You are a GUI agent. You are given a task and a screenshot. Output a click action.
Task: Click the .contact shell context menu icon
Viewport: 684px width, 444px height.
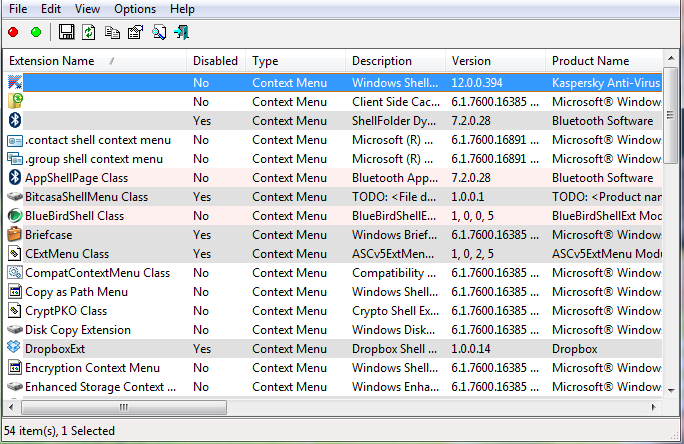pyautogui.click(x=15, y=140)
